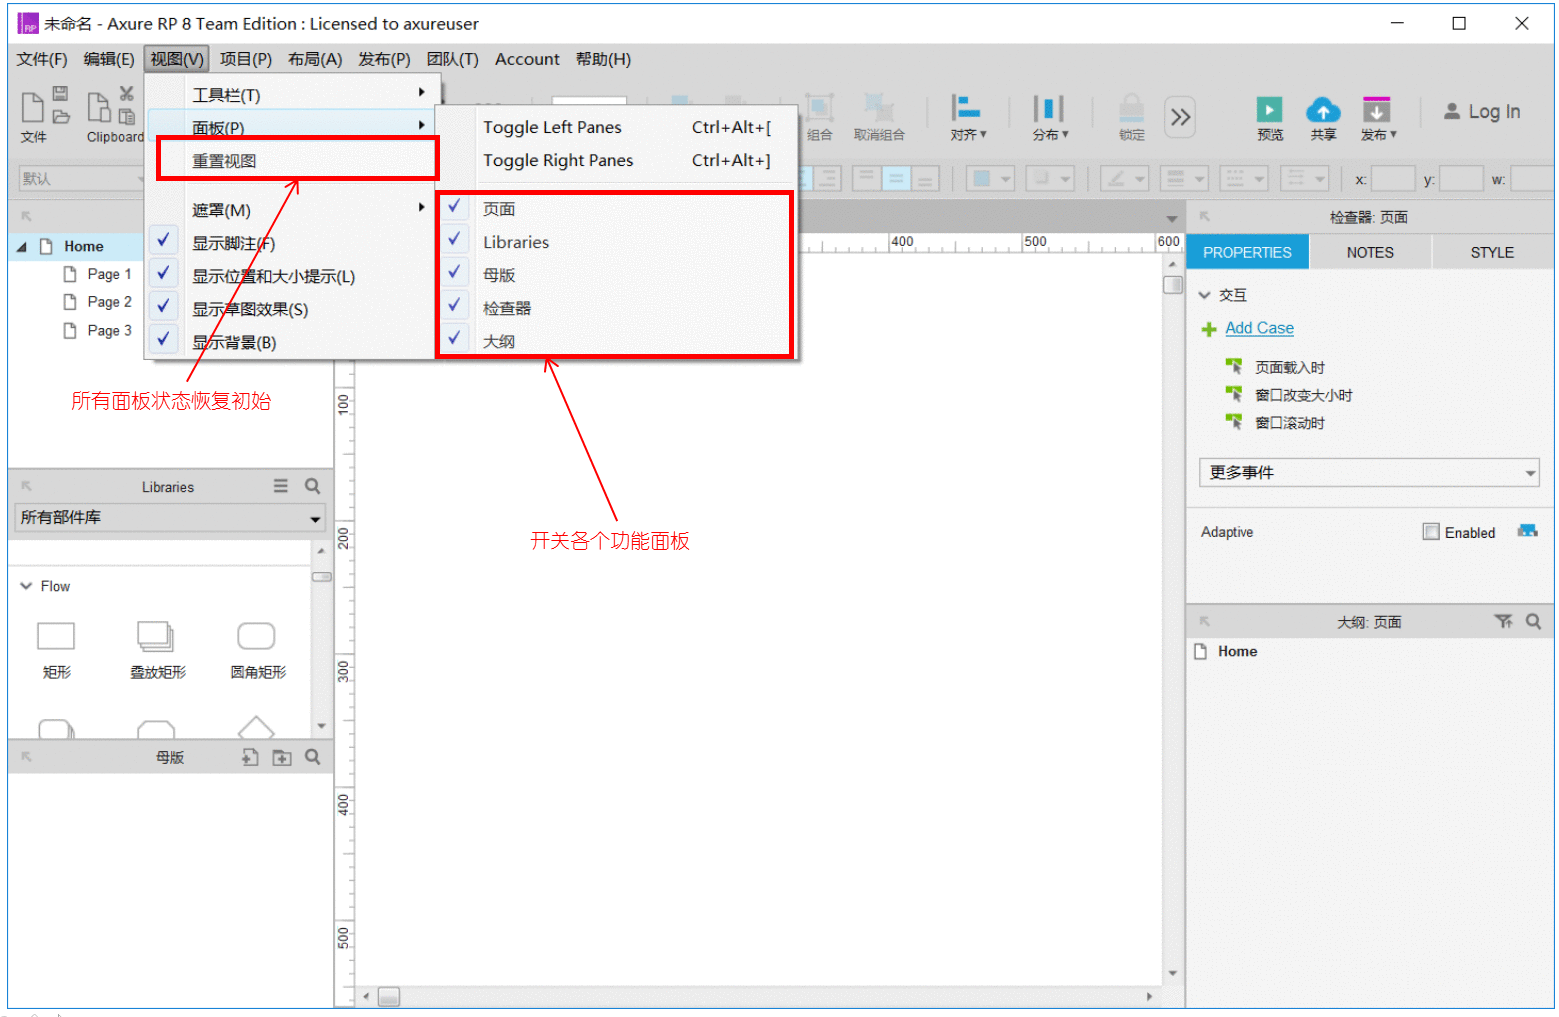Click the Paste icon in Clipboard group
1559x1017 pixels.
tap(127, 116)
